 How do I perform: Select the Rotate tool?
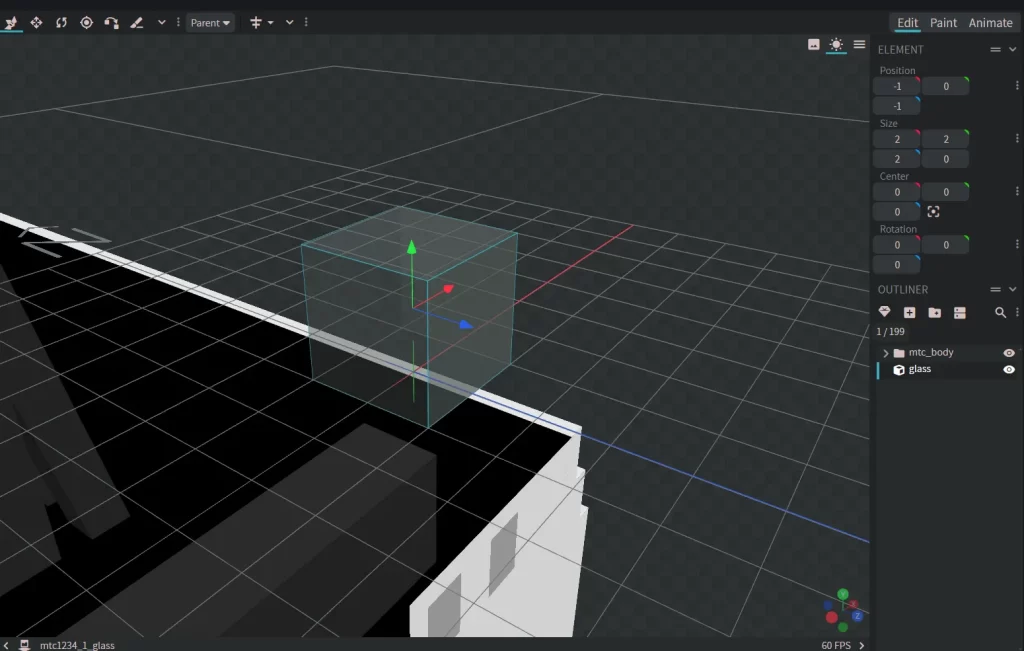(x=61, y=22)
